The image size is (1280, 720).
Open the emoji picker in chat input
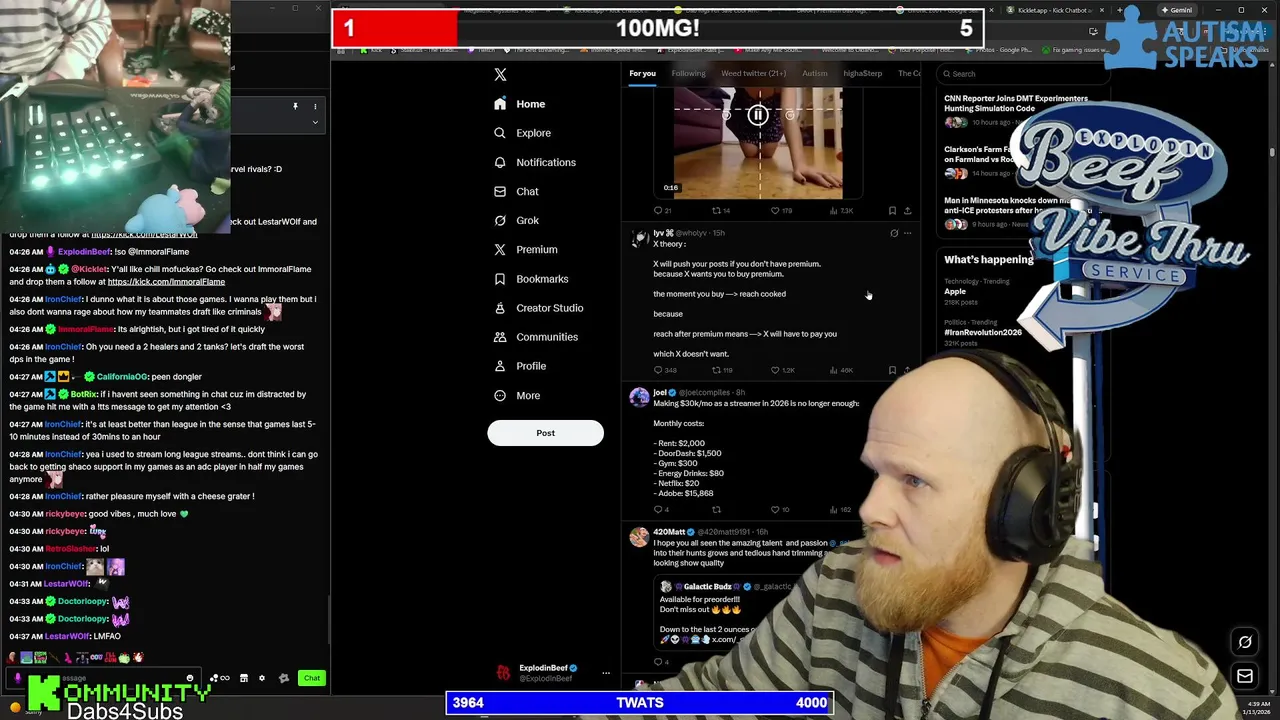click(x=189, y=678)
